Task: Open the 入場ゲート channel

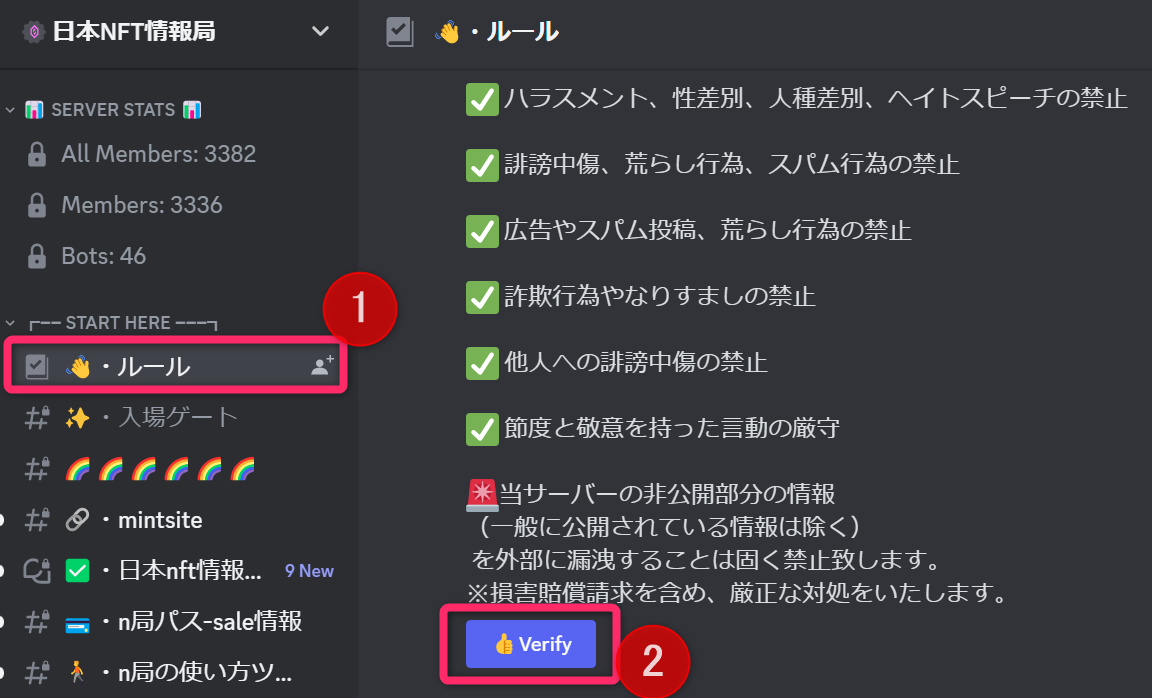Action: (175, 417)
